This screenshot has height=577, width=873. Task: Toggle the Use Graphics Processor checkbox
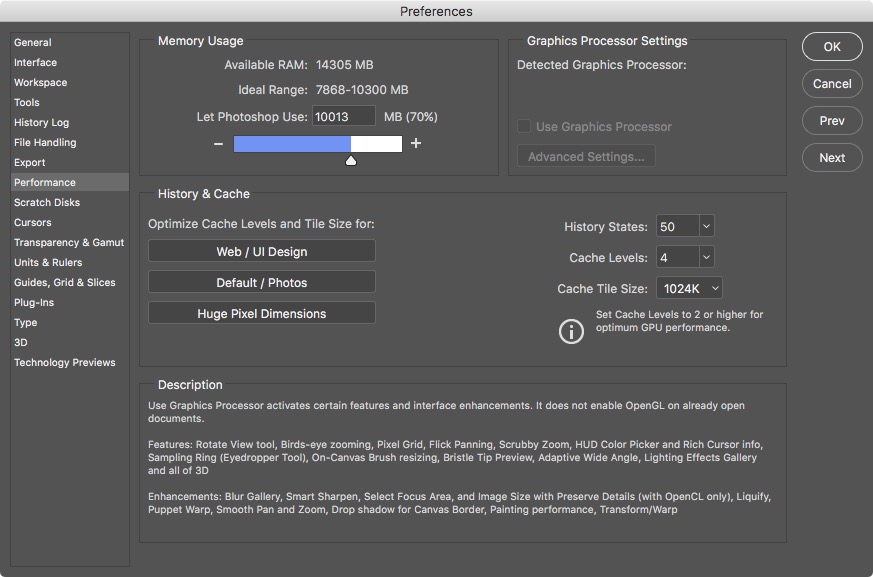524,126
